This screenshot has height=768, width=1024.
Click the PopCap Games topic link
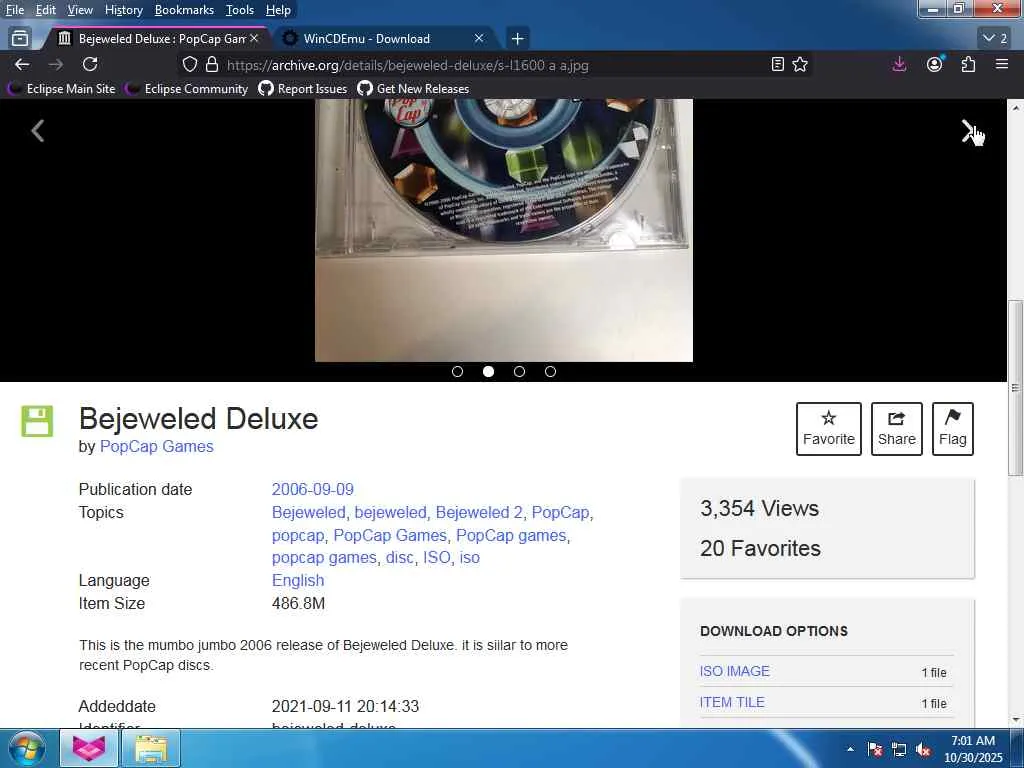point(390,536)
